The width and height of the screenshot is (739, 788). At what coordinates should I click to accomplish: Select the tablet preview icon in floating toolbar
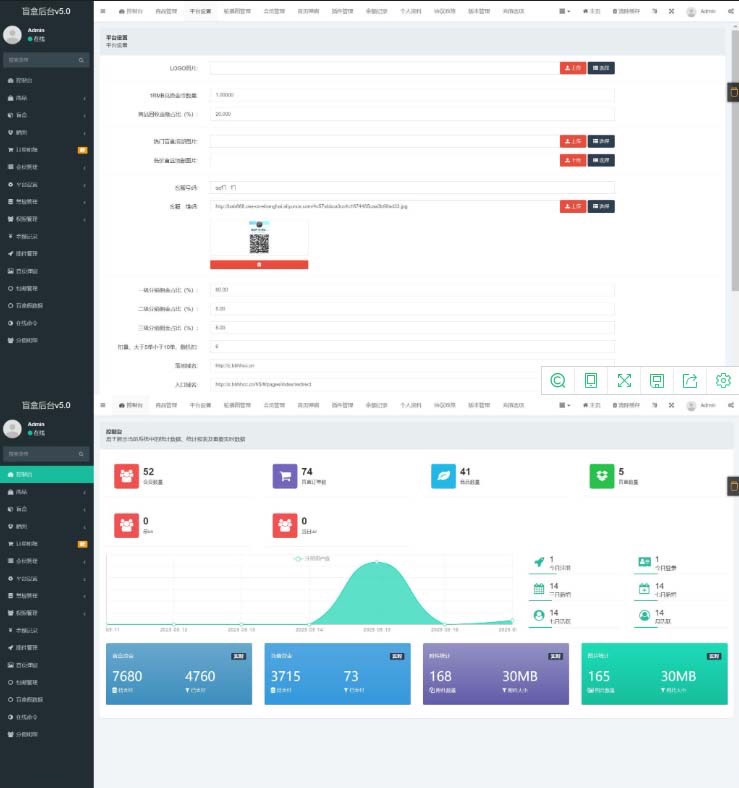click(591, 380)
